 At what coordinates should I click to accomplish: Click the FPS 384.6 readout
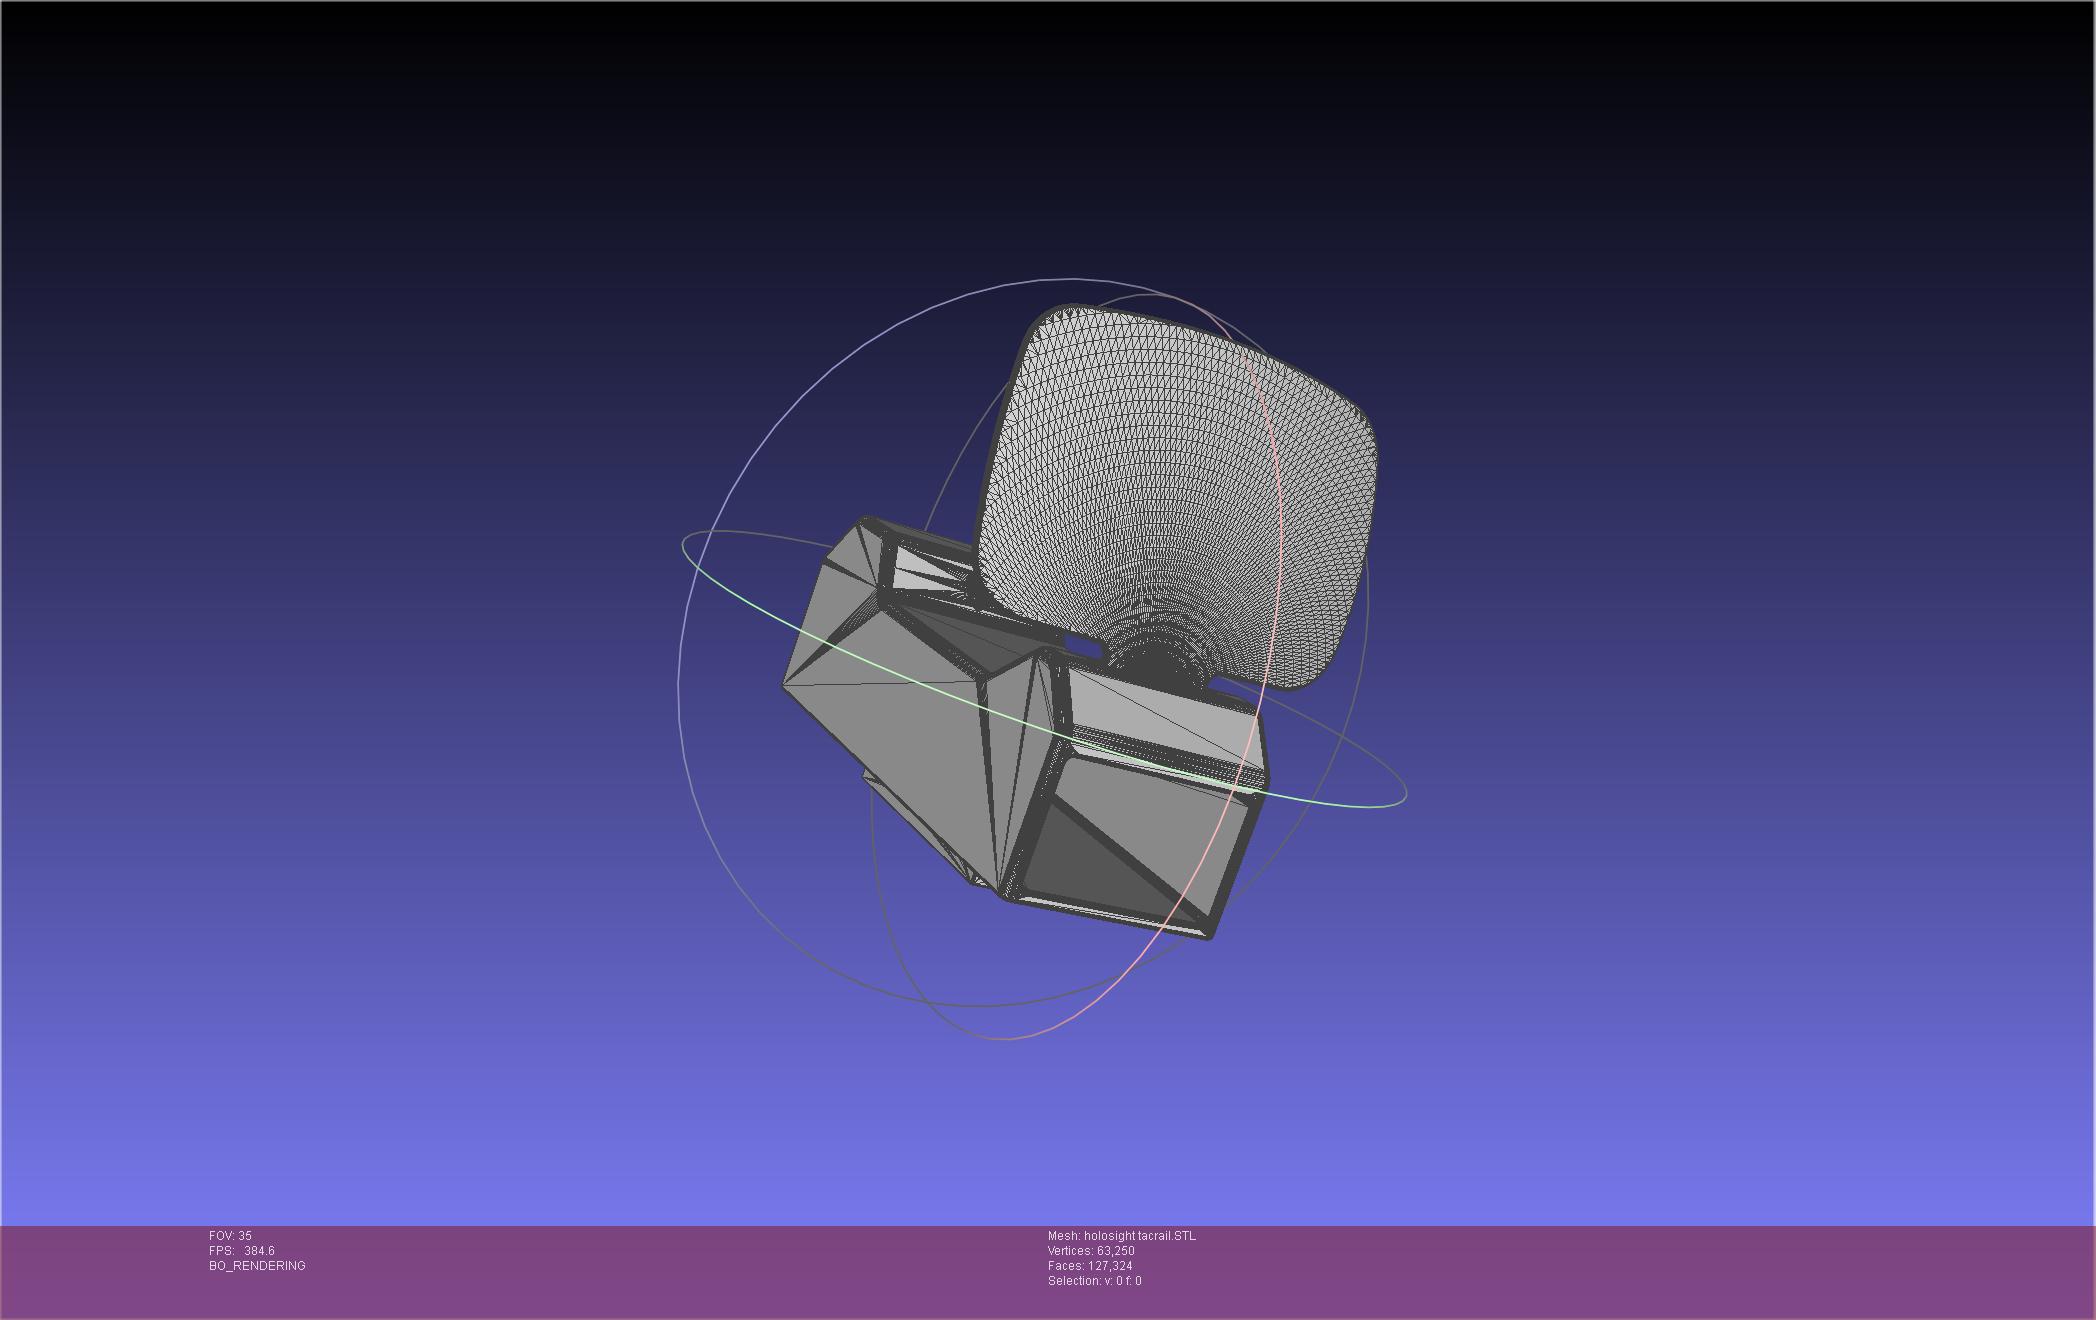coord(242,1251)
